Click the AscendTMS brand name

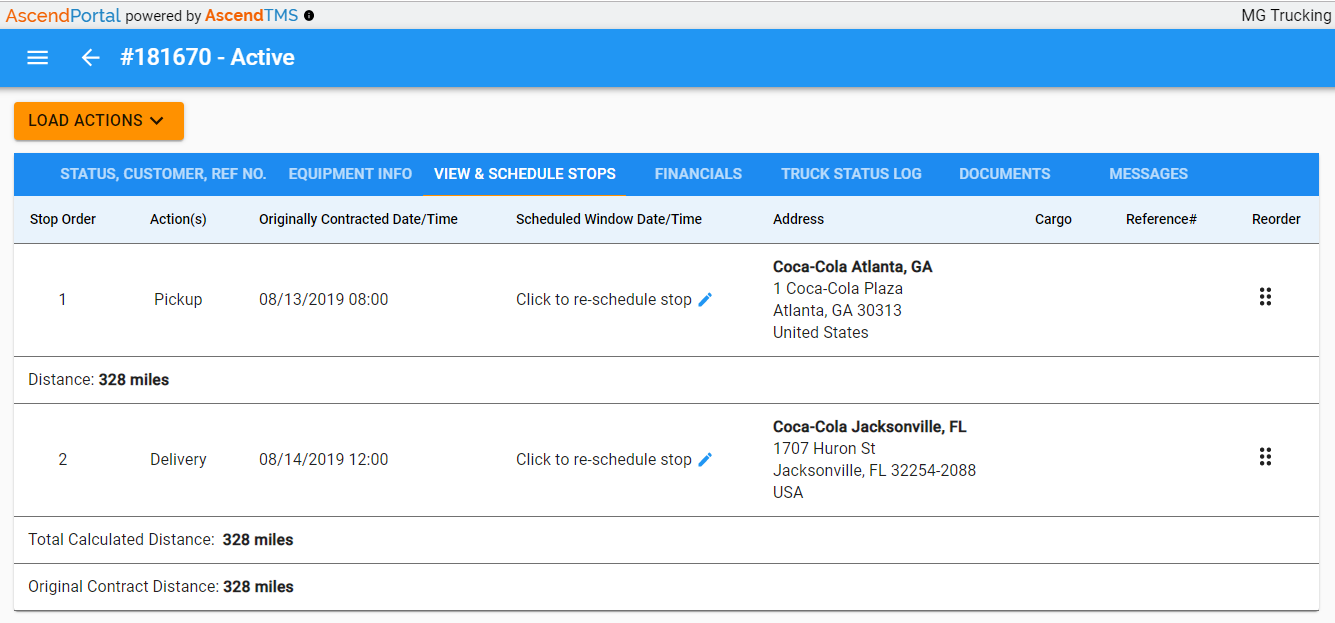click(x=251, y=16)
